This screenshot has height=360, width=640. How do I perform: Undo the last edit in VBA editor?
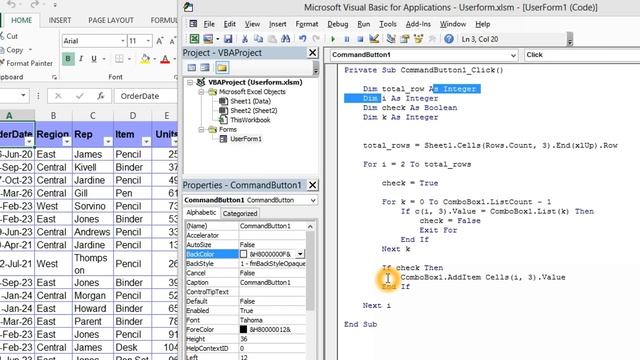(302, 39)
